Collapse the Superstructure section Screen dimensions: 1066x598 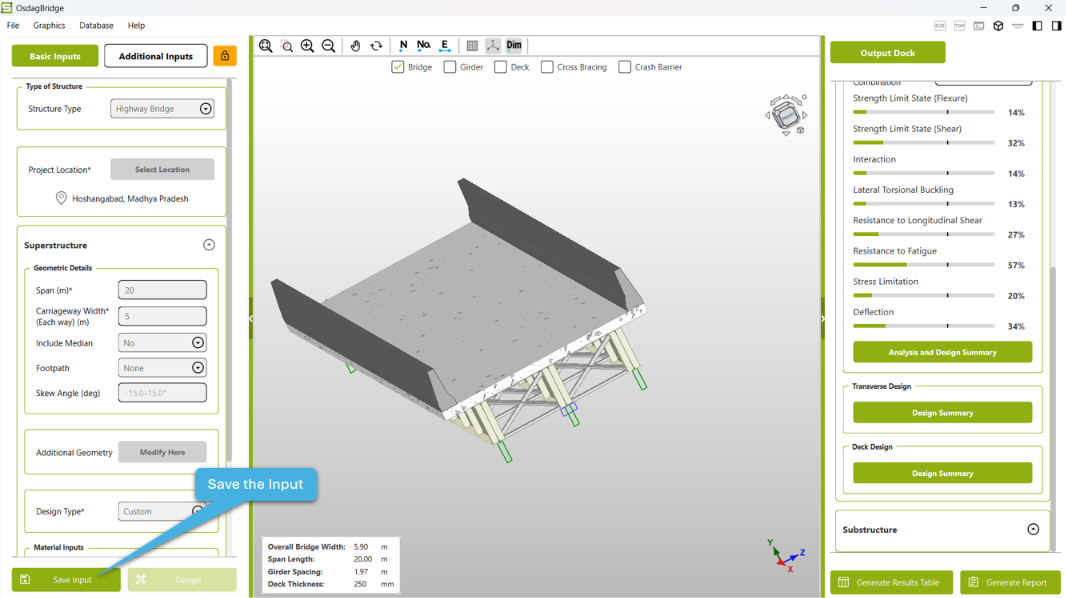[x=209, y=245]
